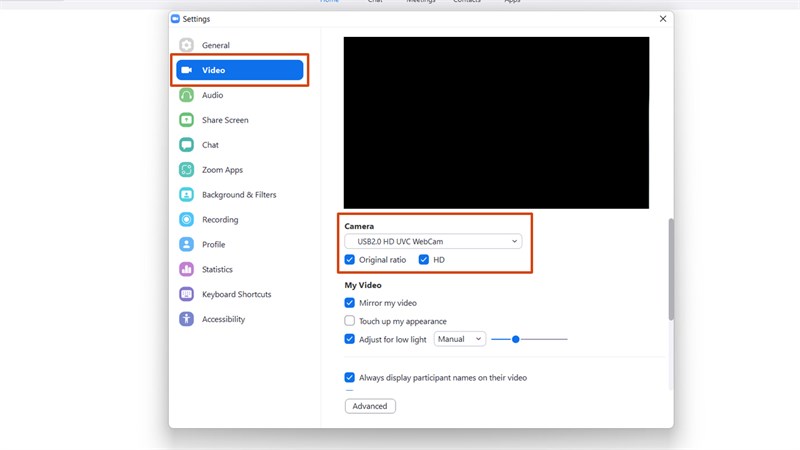Select the Recording icon
Screen dimensions: 800x450
click(x=186, y=220)
